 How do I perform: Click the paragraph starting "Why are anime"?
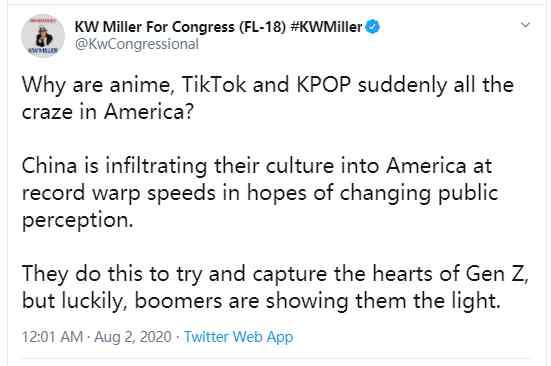click(268, 98)
